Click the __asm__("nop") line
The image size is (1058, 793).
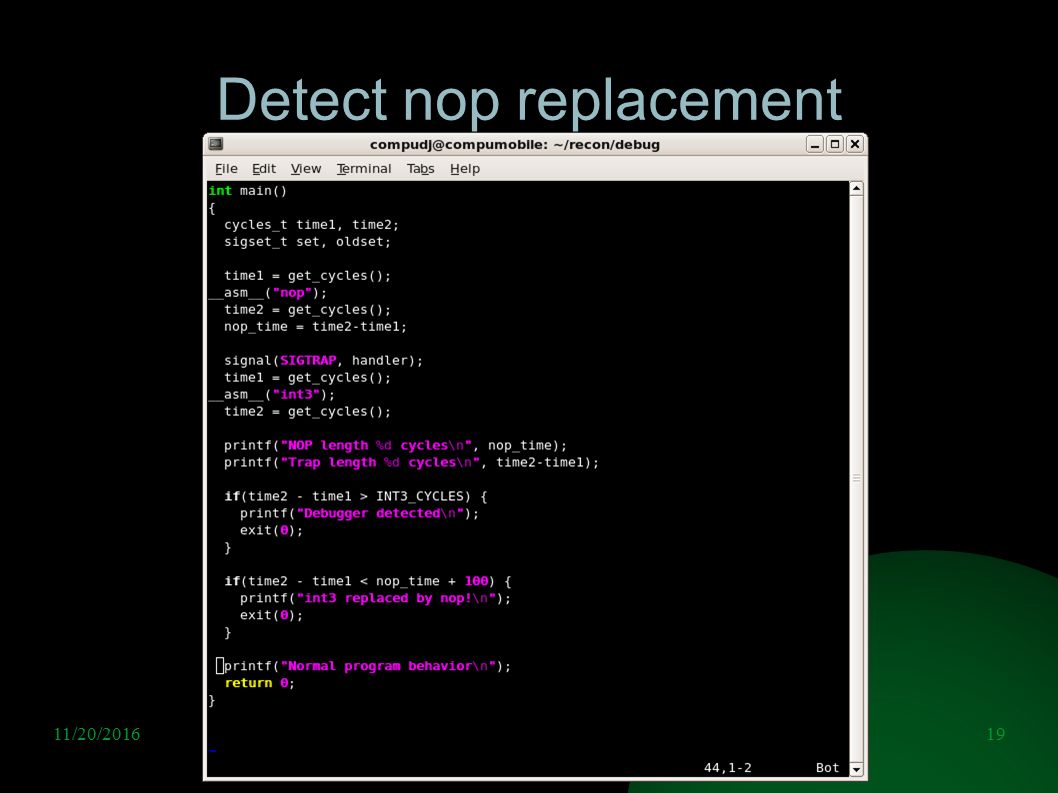click(268, 293)
